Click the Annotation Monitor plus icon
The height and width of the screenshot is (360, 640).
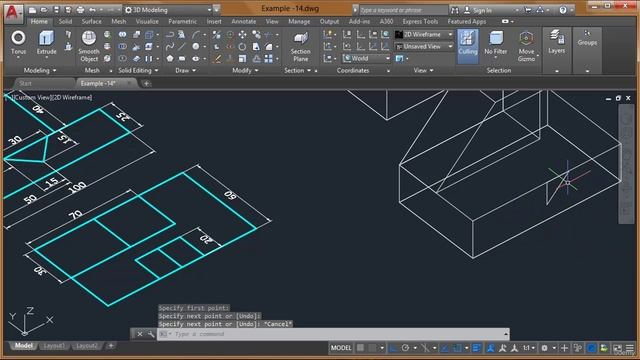(x=564, y=348)
